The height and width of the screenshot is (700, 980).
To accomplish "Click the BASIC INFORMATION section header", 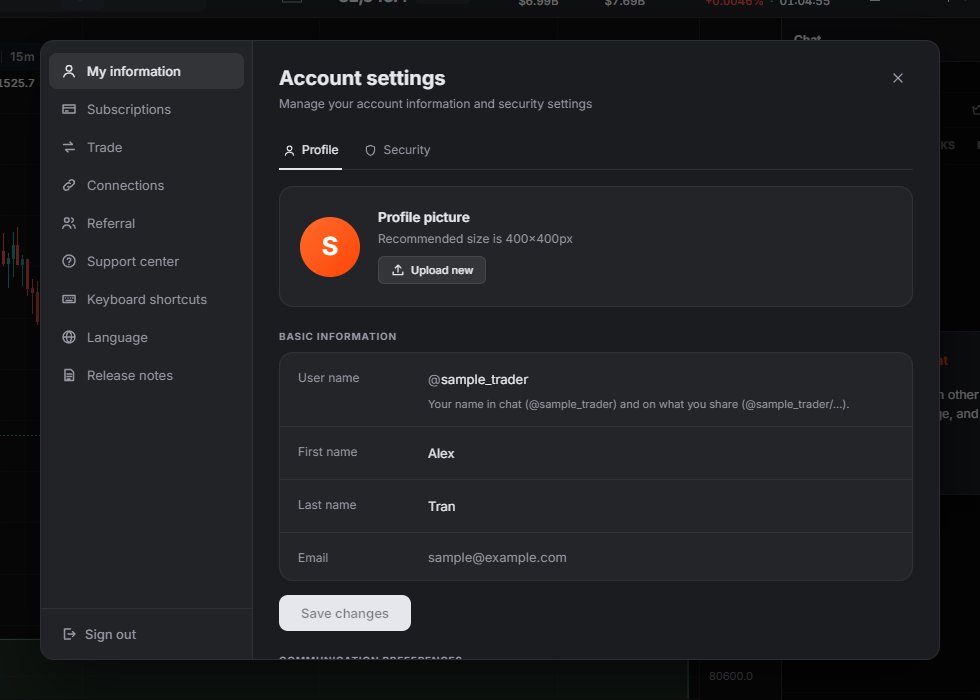I will tap(338, 336).
